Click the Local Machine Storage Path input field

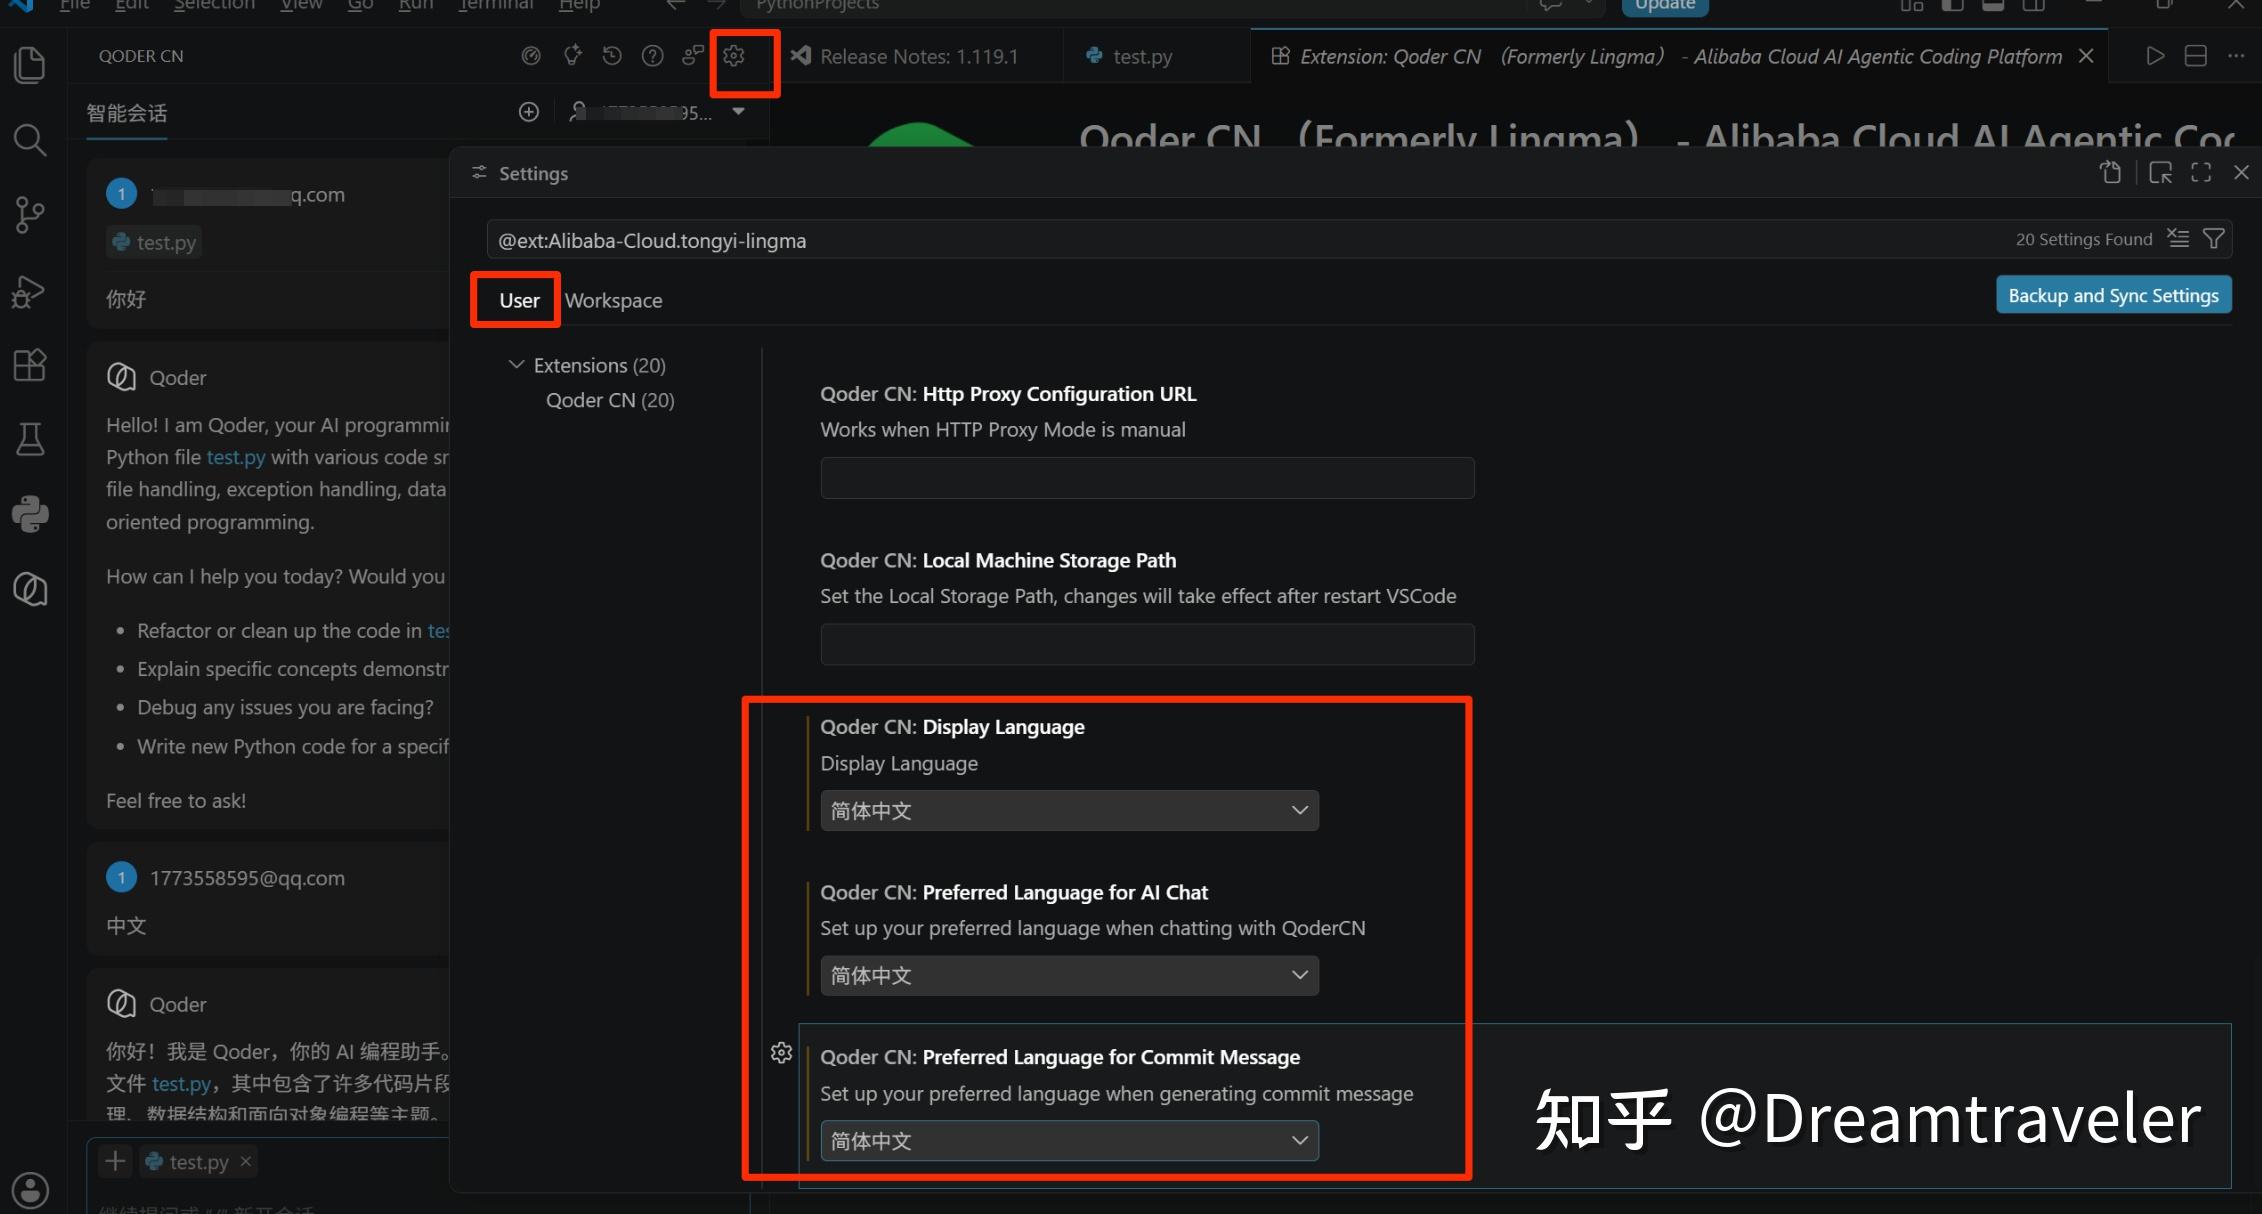point(1147,644)
